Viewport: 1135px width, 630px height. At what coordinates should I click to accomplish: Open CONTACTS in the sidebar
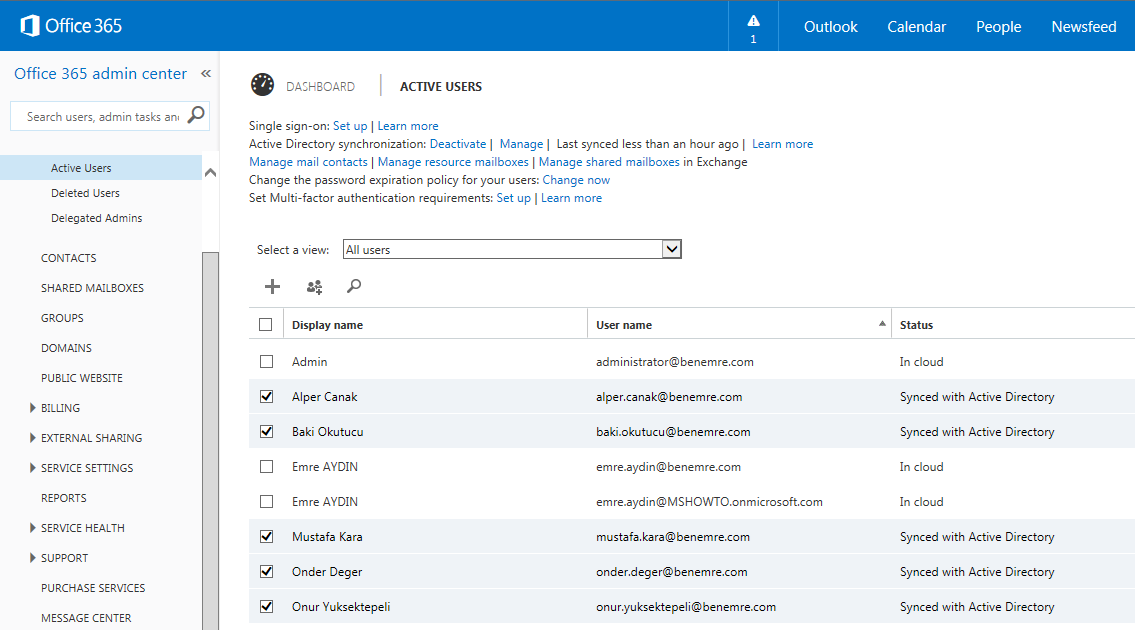(x=69, y=258)
